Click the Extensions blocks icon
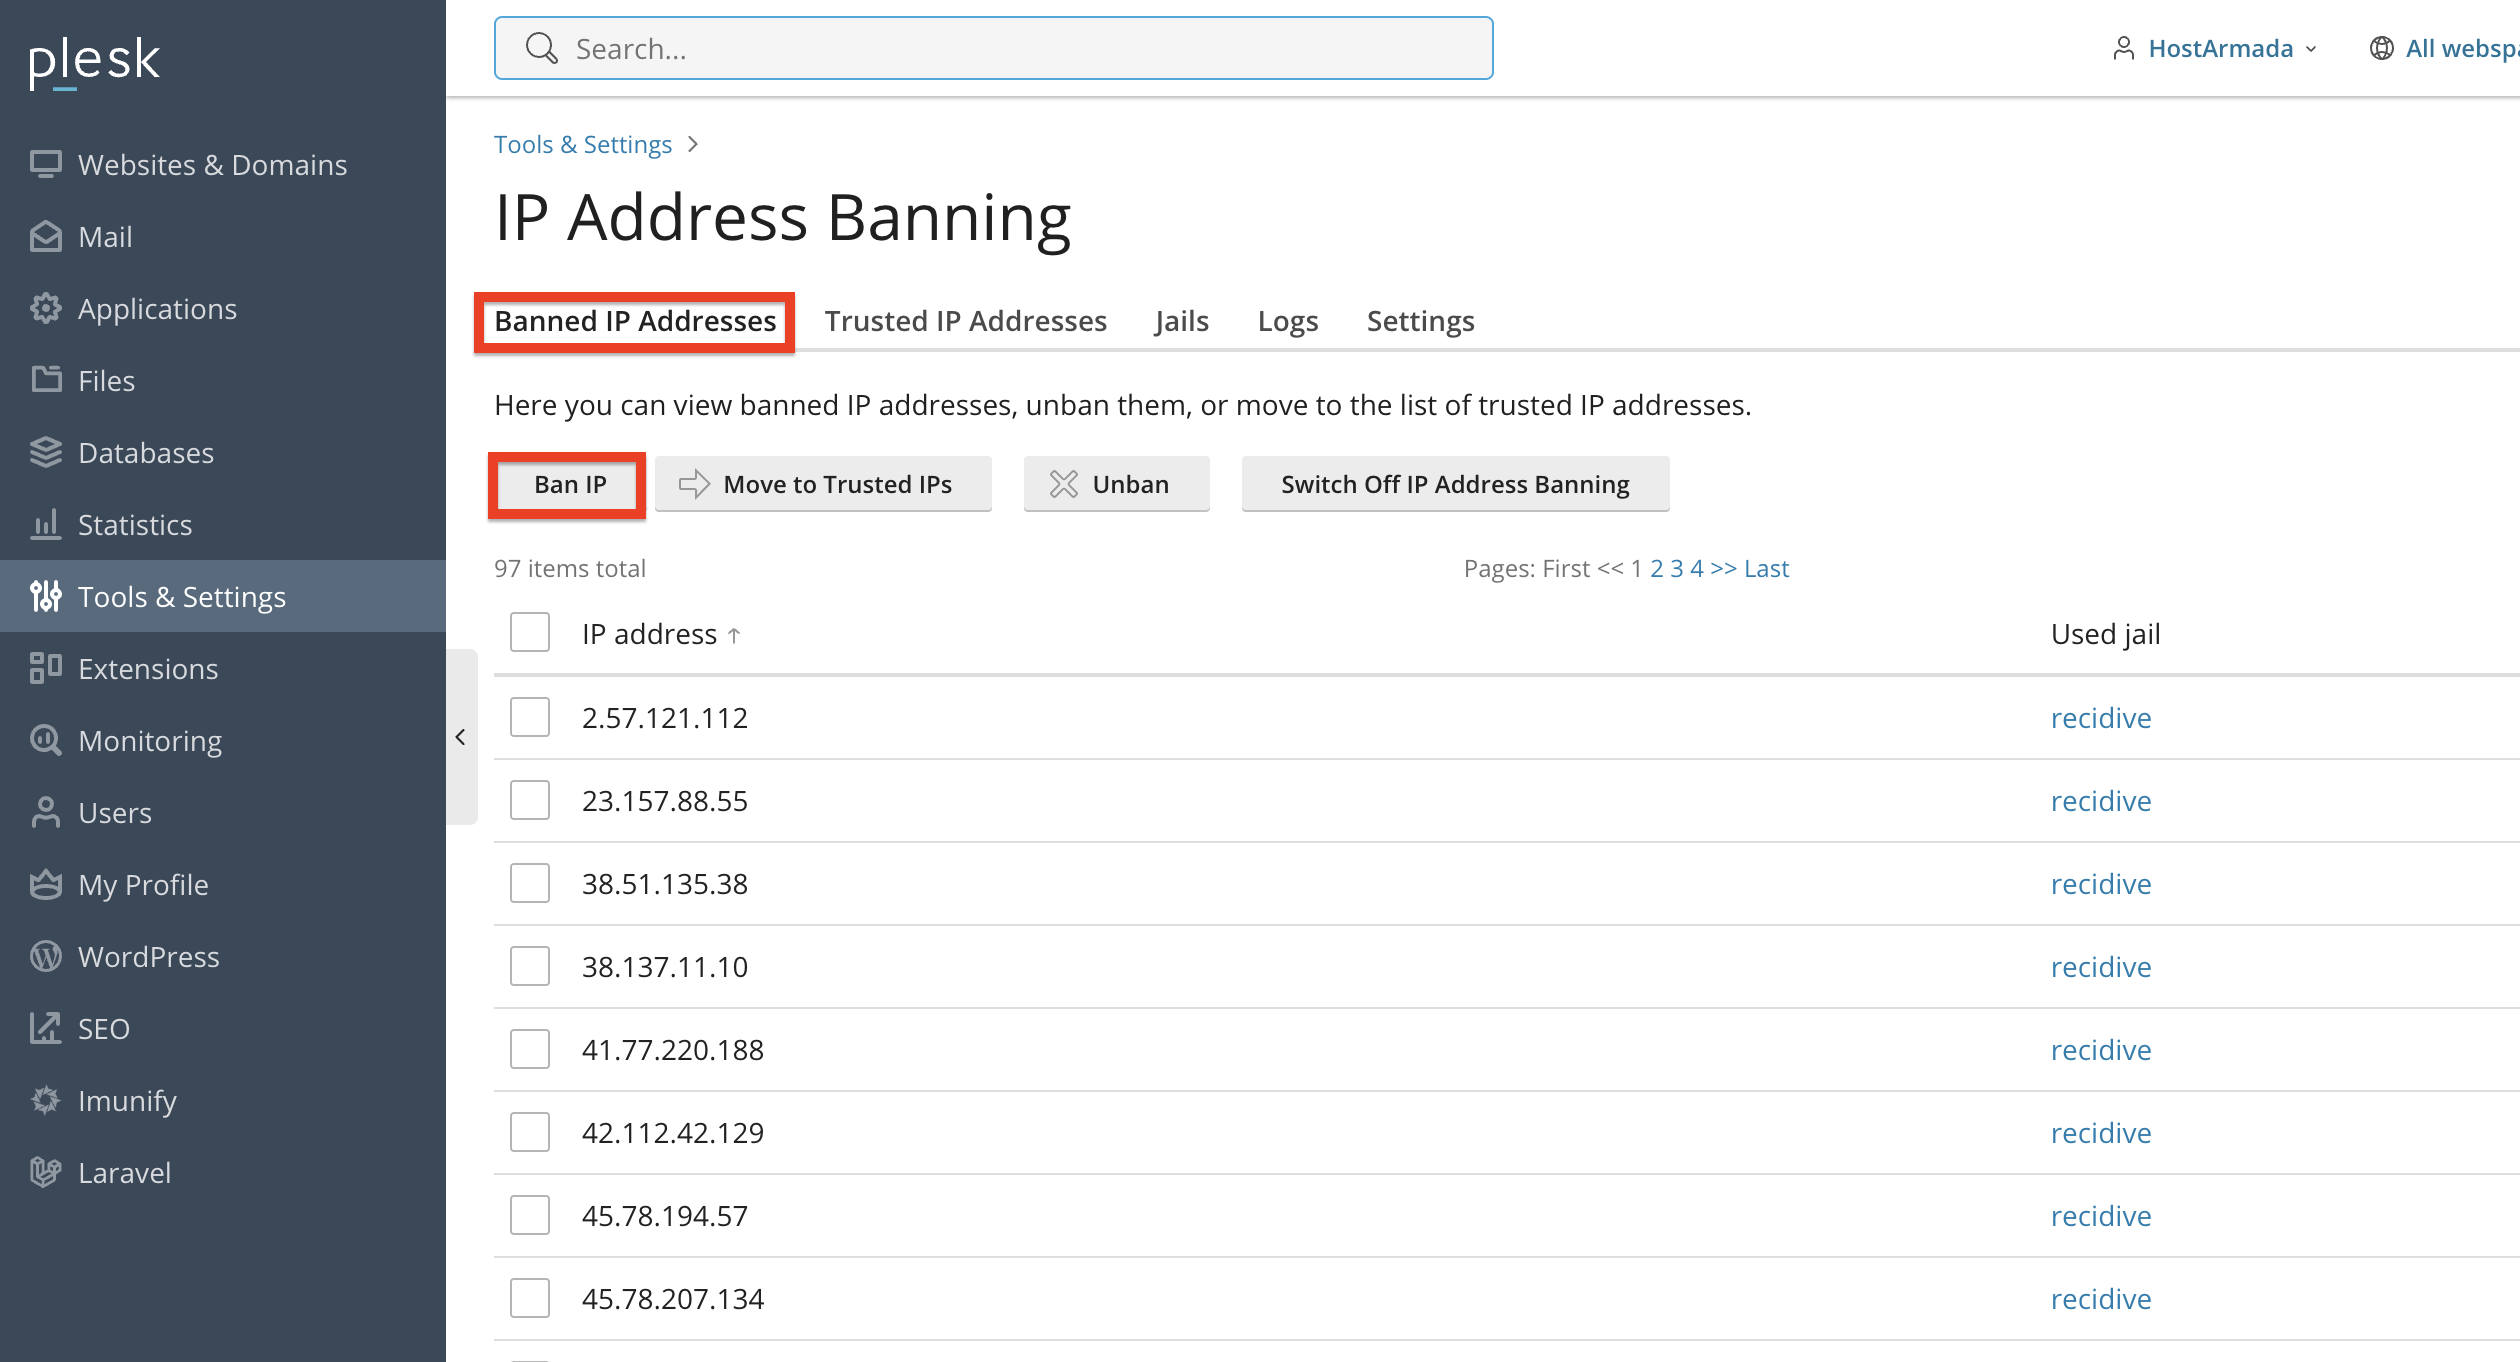 pyautogui.click(x=46, y=668)
